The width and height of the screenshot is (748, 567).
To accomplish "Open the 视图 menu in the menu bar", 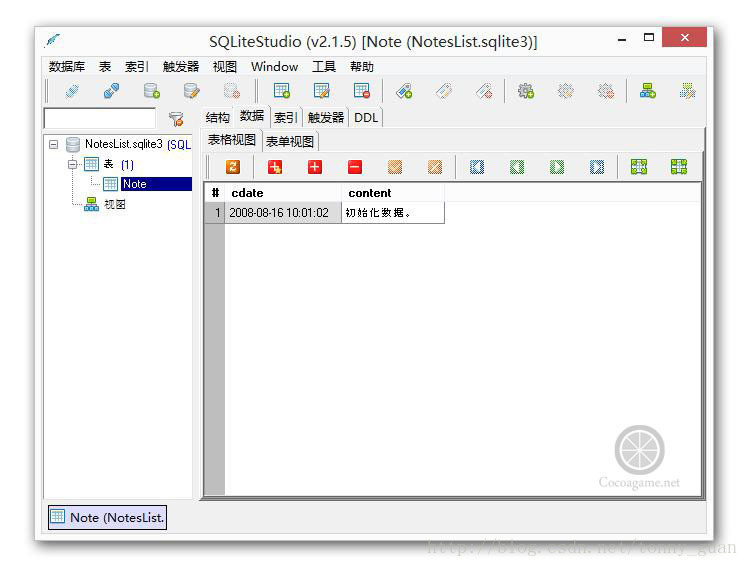I will [225, 67].
